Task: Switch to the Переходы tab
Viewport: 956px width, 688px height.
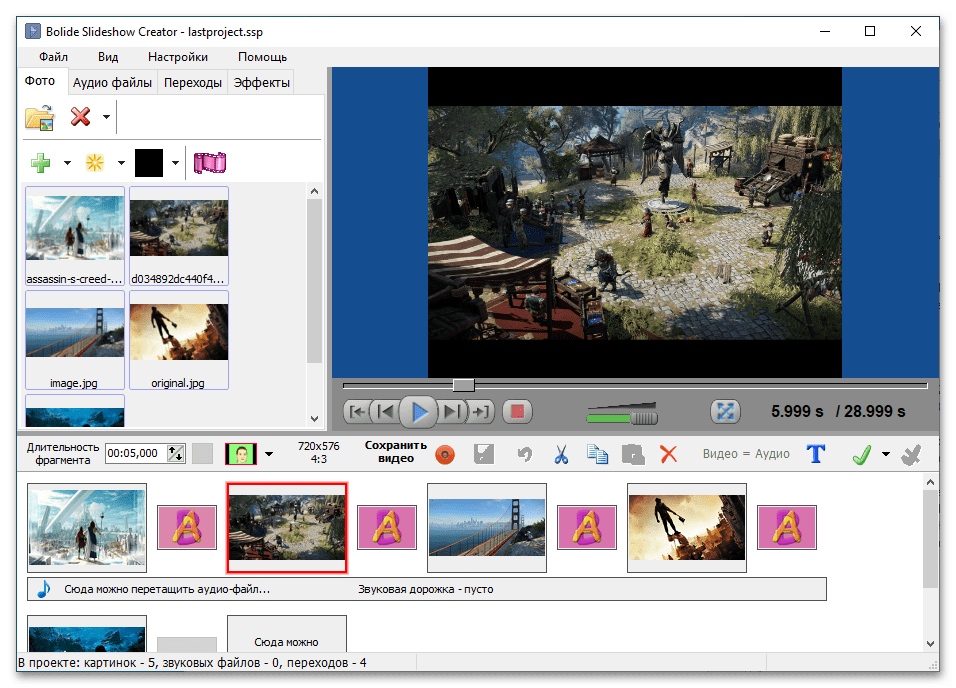Action: coord(193,83)
